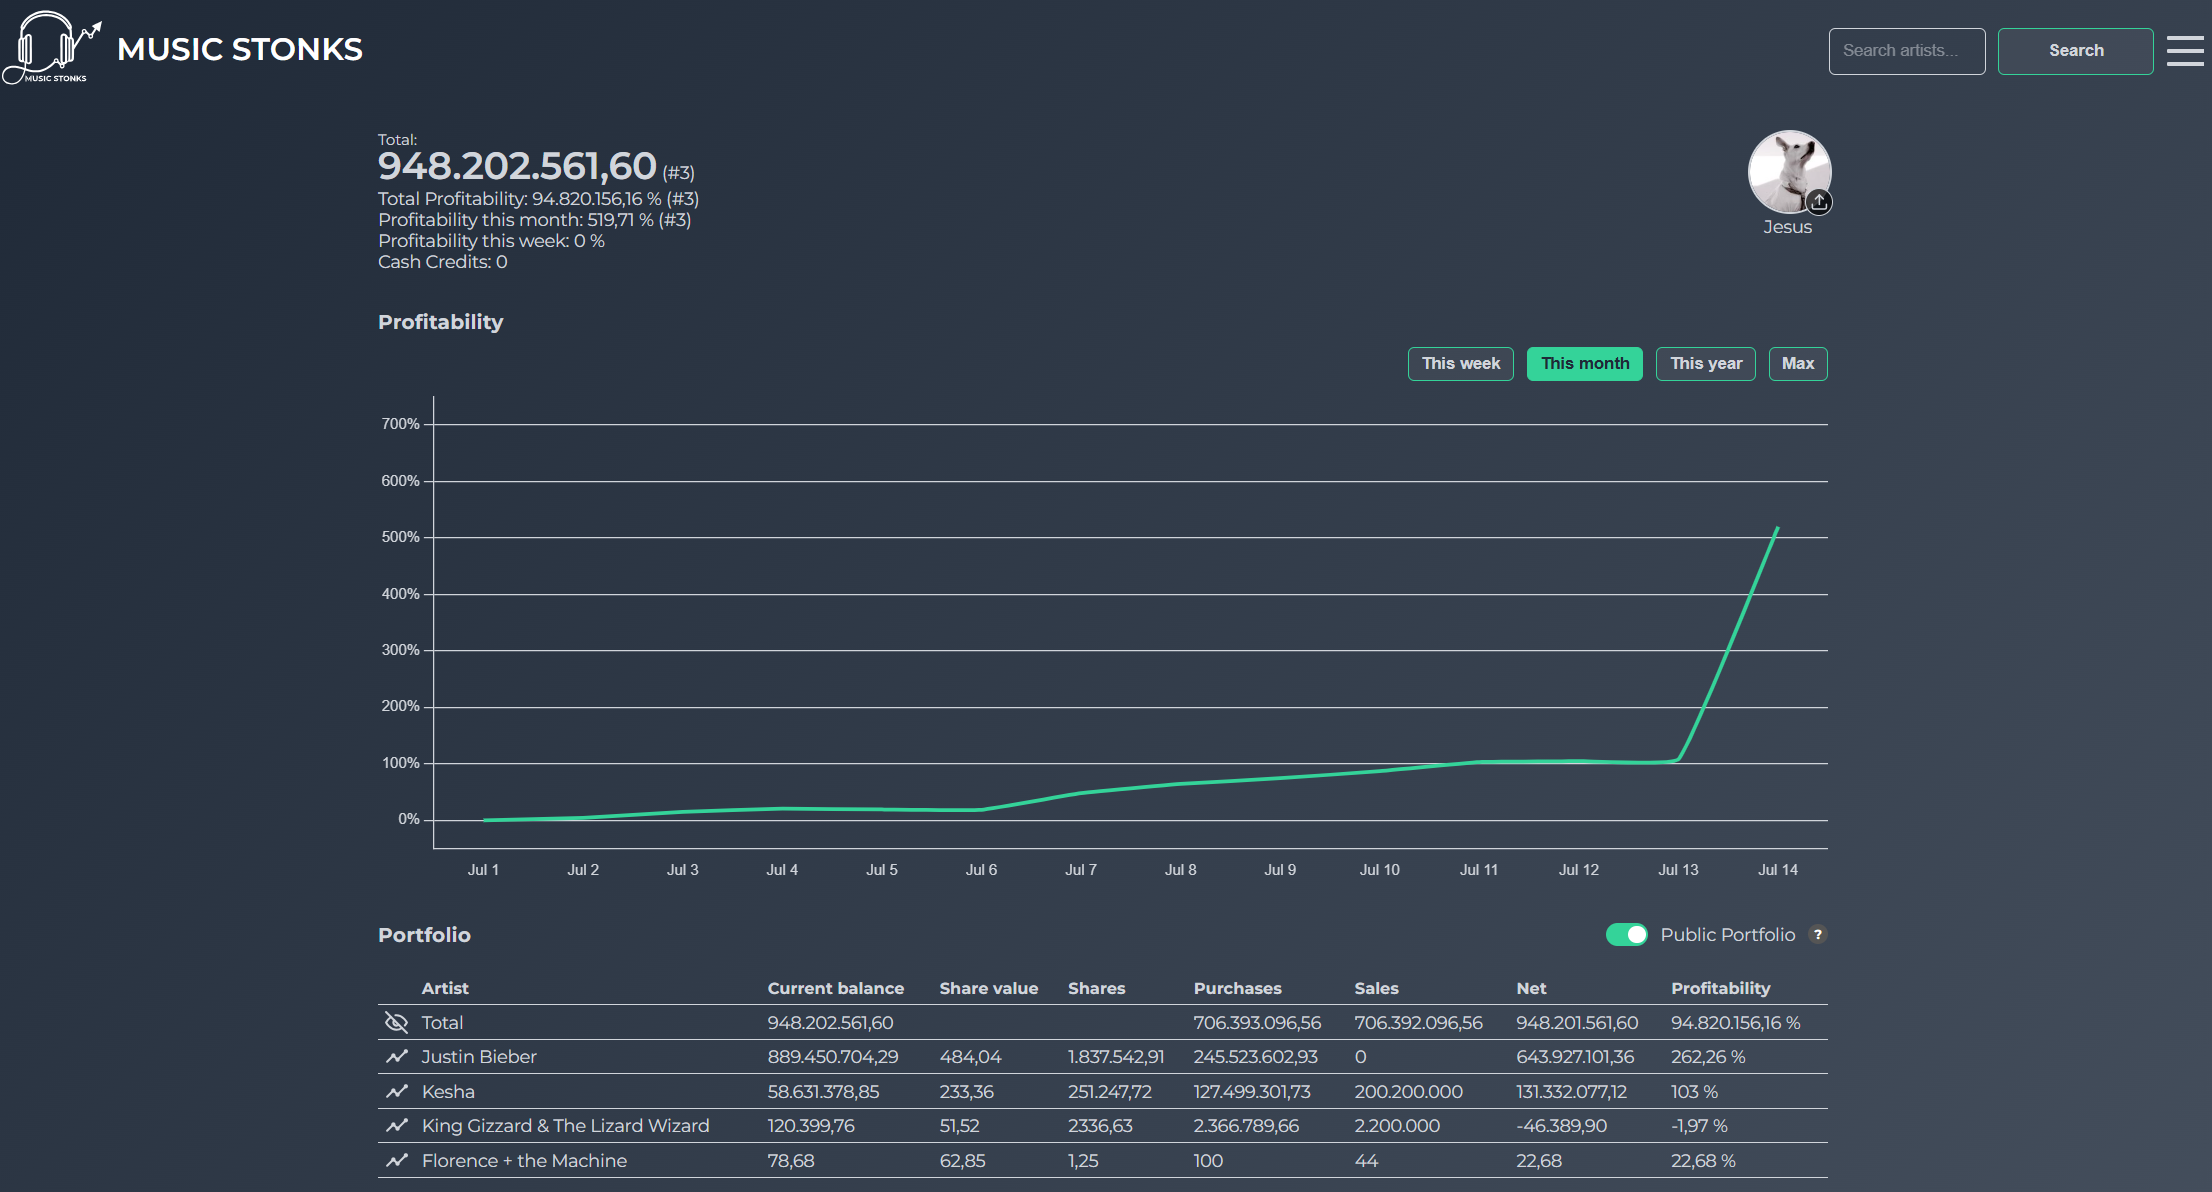Click Kesha sales 200.200.000
The height and width of the screenshot is (1192, 2212).
click(x=1408, y=1092)
